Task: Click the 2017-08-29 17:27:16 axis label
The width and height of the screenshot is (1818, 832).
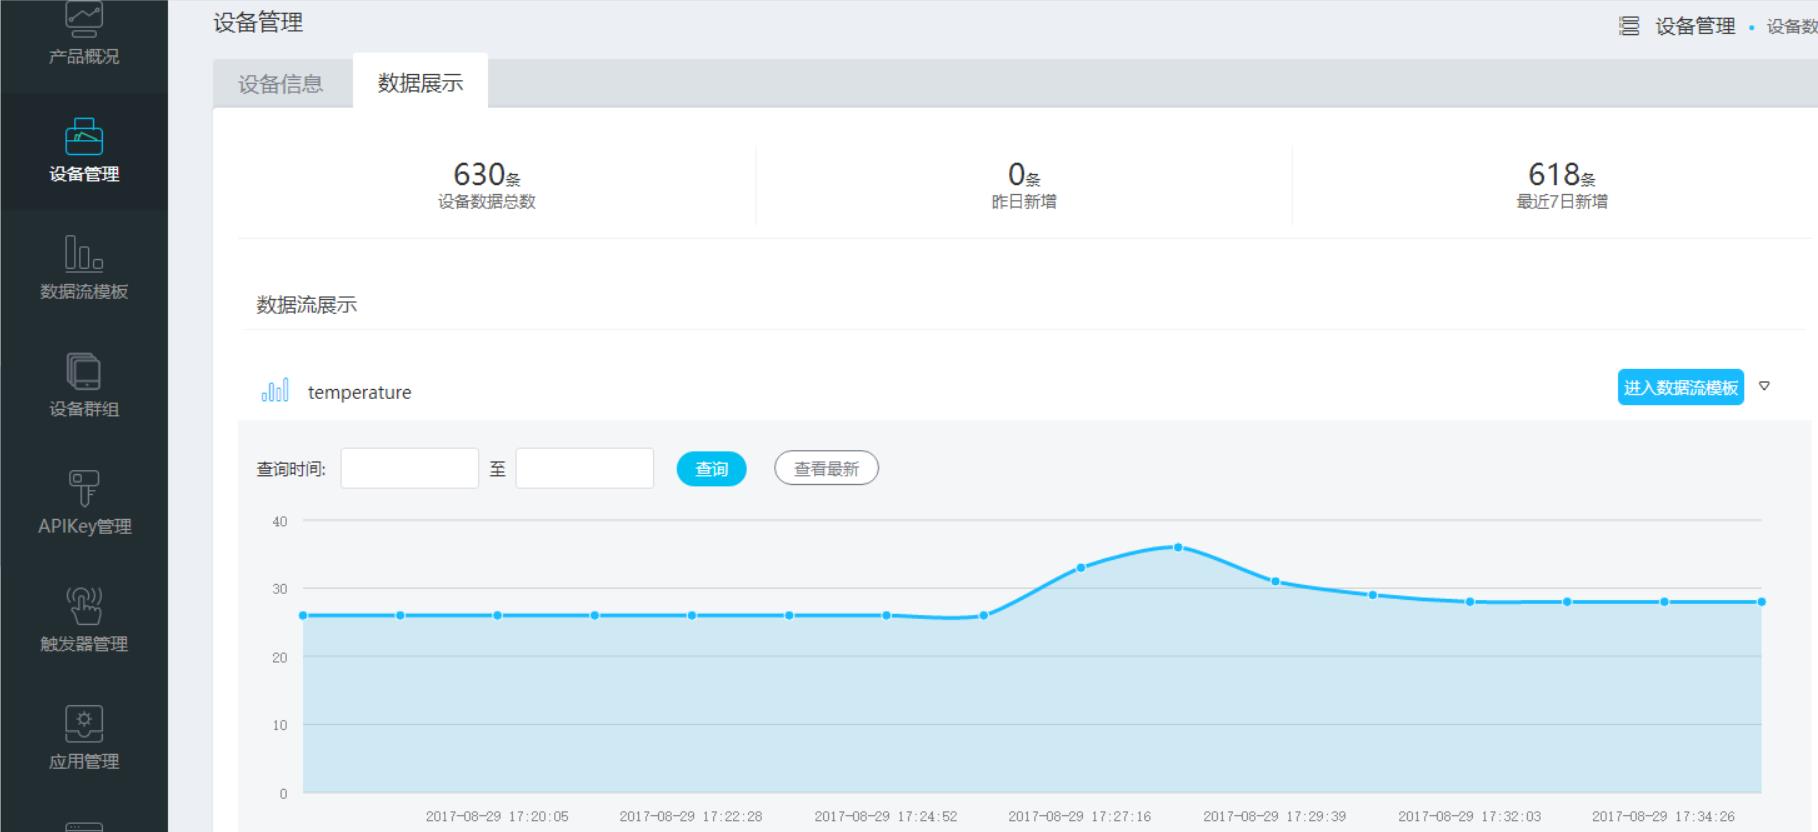Action: (x=1079, y=816)
